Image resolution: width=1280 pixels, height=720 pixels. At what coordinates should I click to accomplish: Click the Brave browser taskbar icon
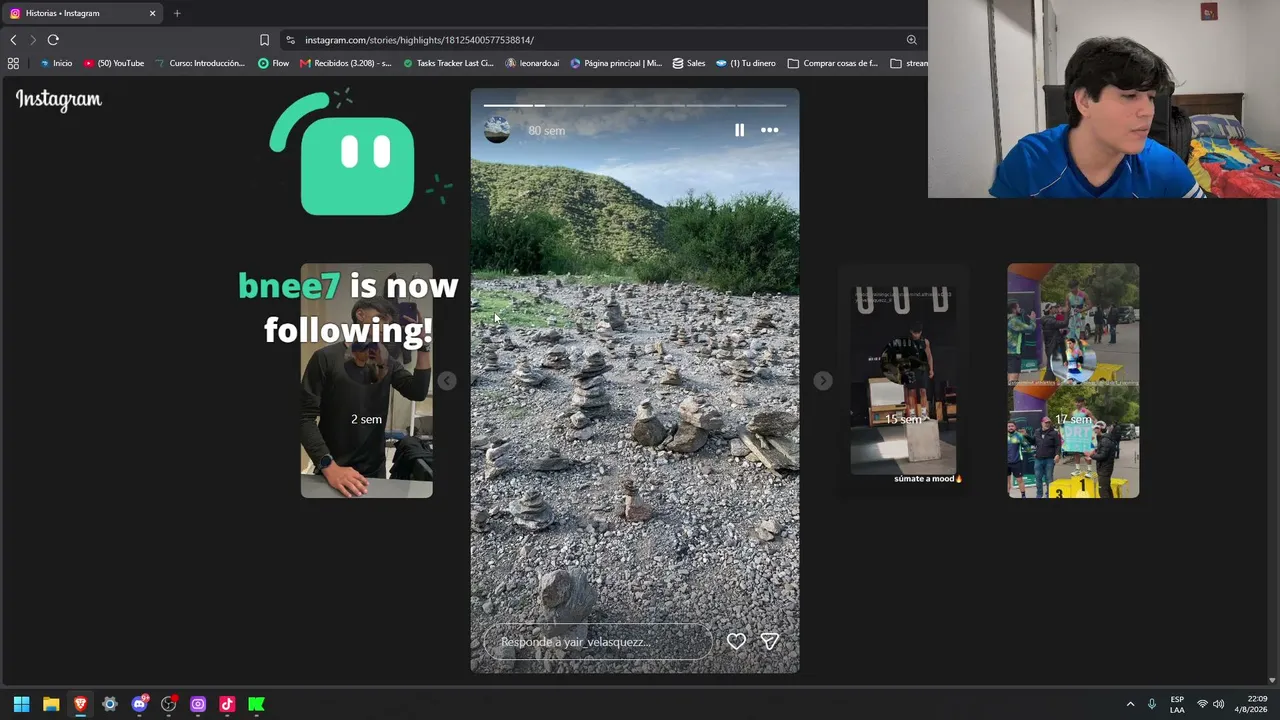(80, 704)
